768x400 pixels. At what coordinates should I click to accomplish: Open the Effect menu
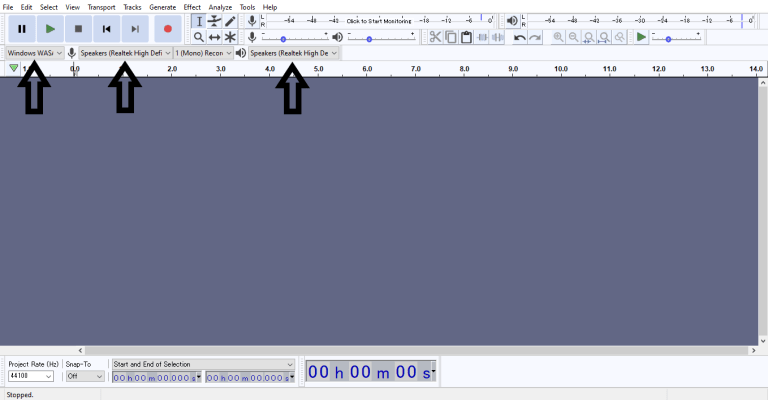pyautogui.click(x=192, y=7)
